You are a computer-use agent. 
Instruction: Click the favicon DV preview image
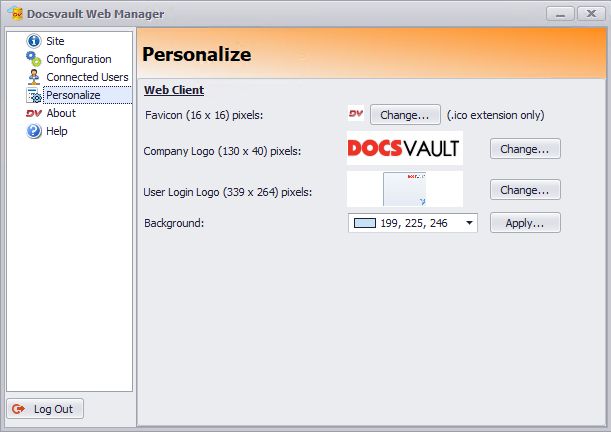click(x=355, y=114)
